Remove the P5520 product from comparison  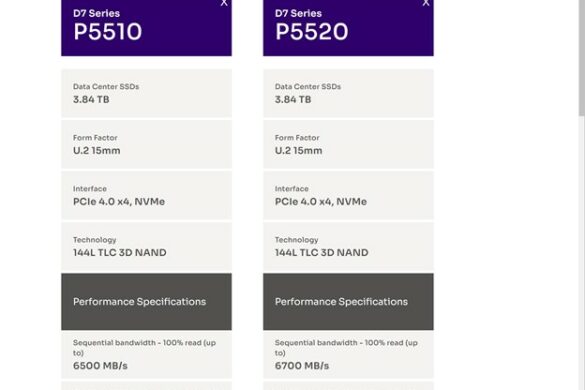(426, 3)
